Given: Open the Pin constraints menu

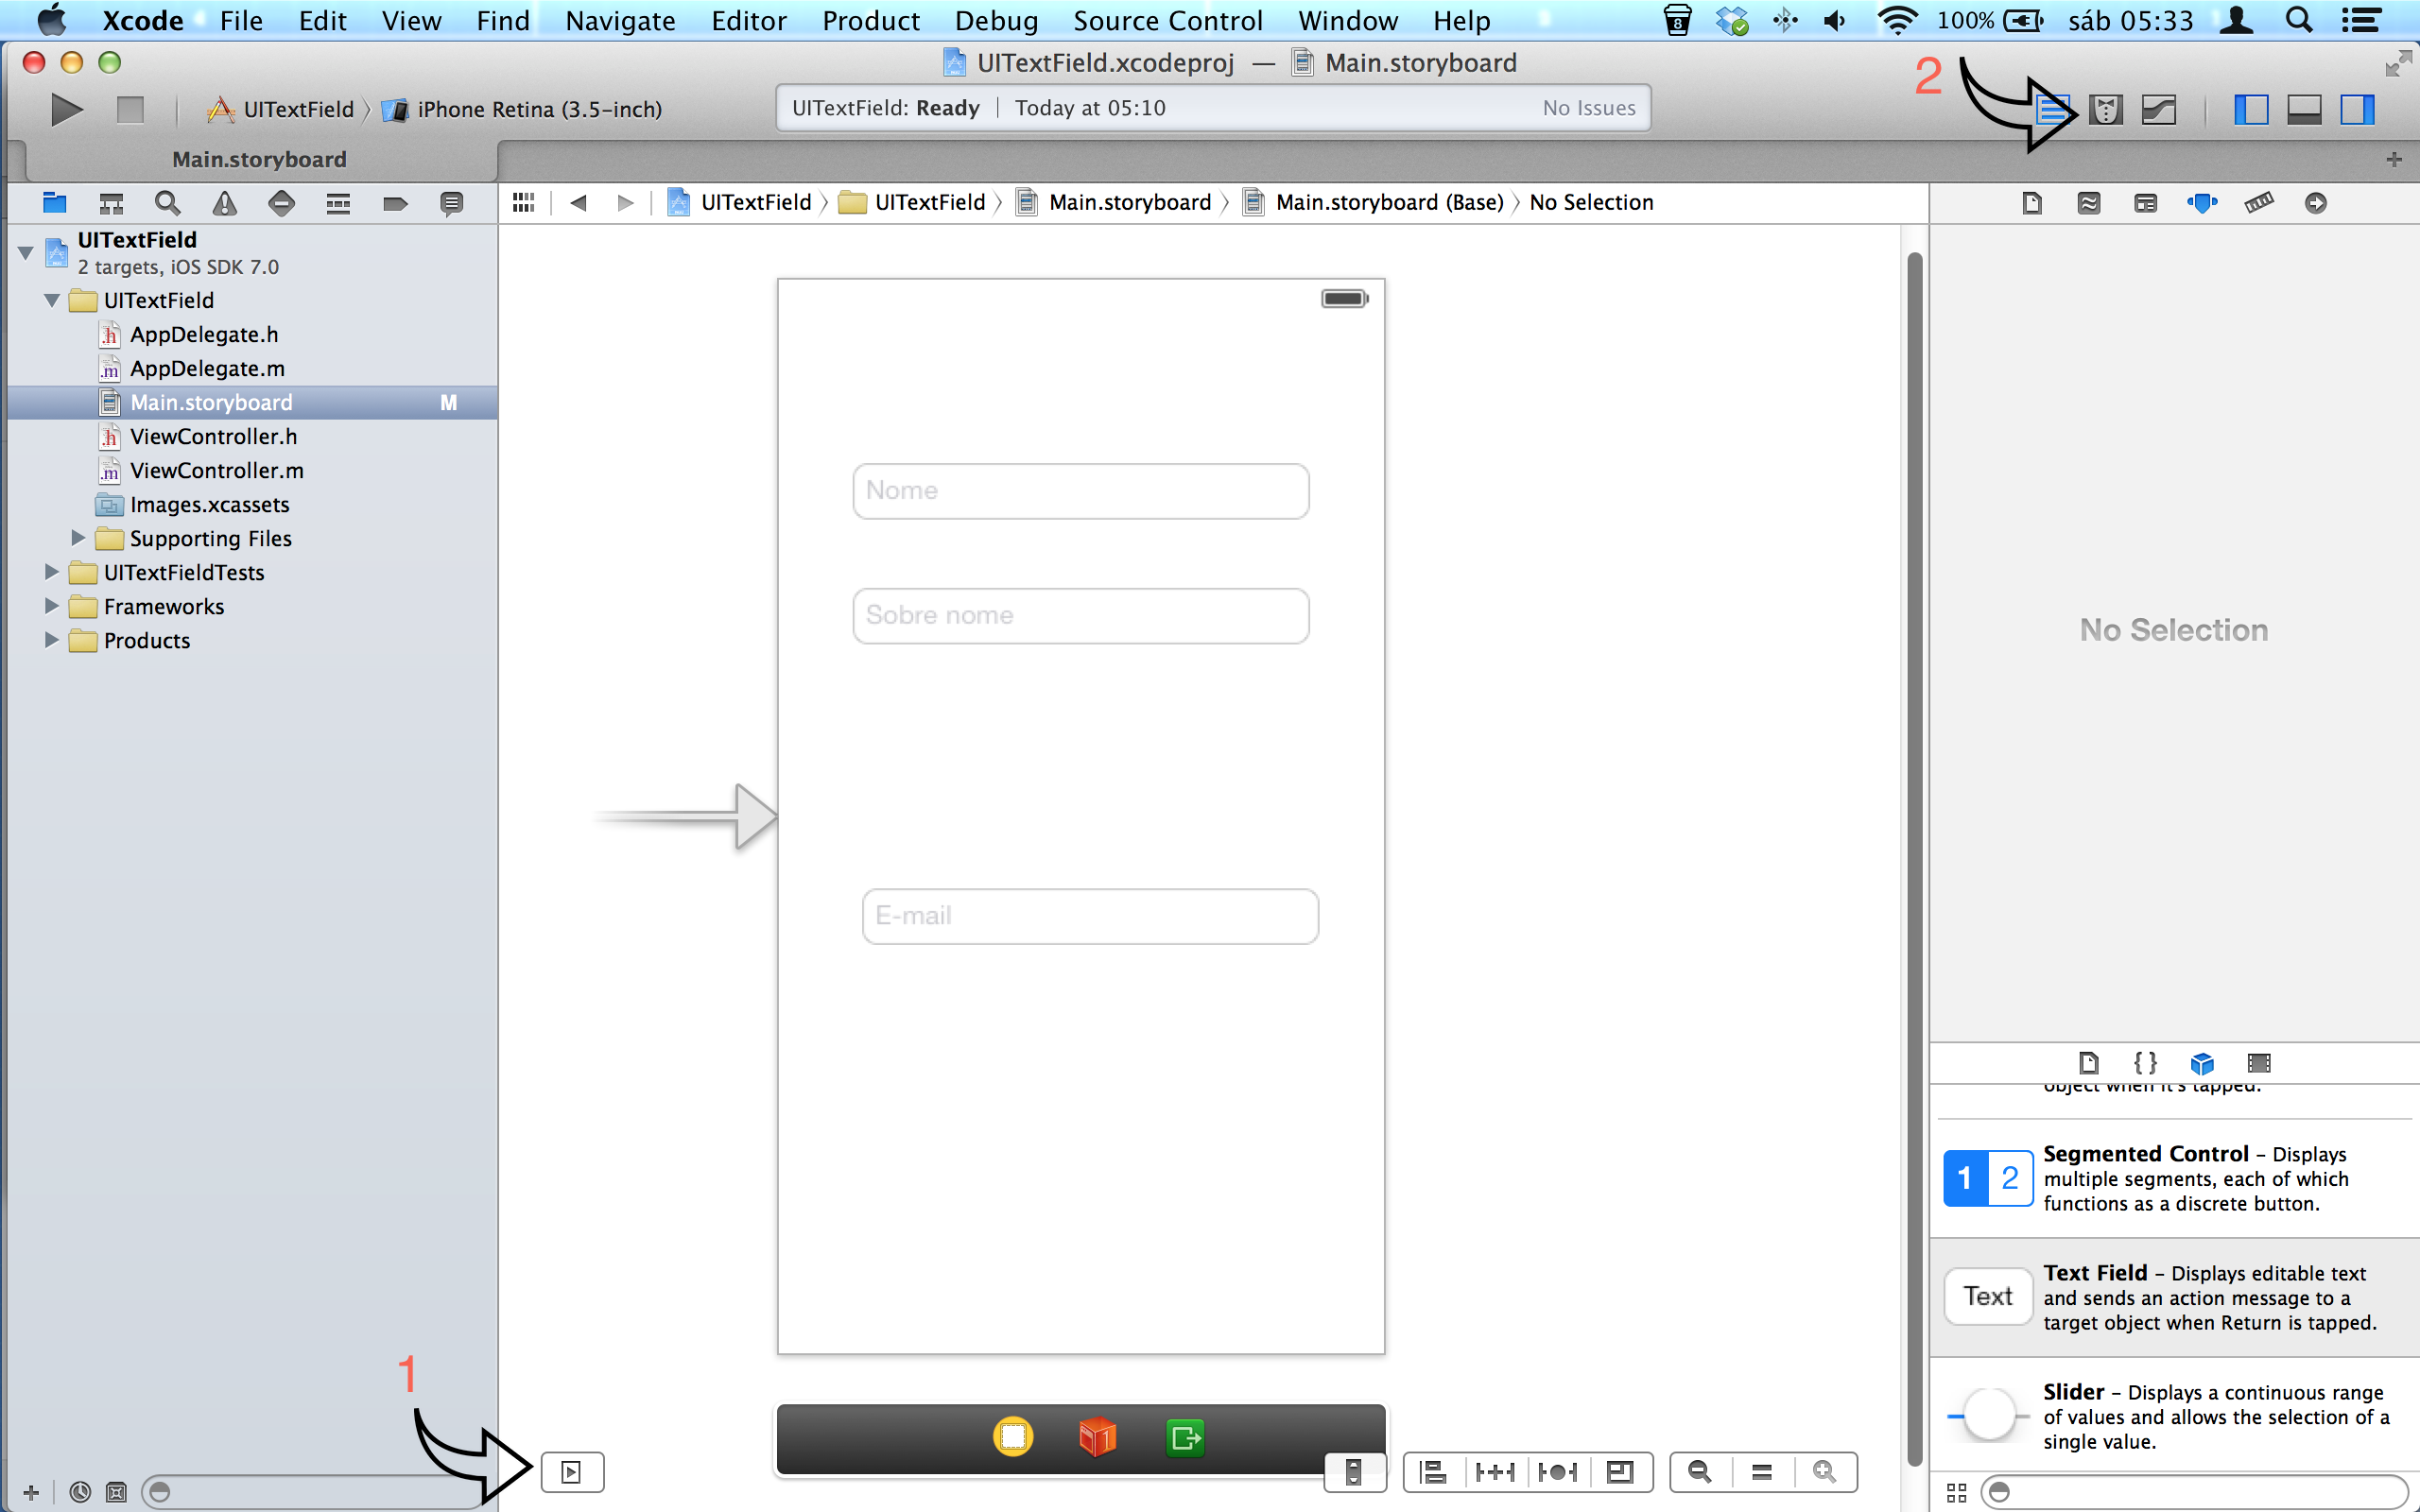Looking at the screenshot, I should point(1496,1472).
